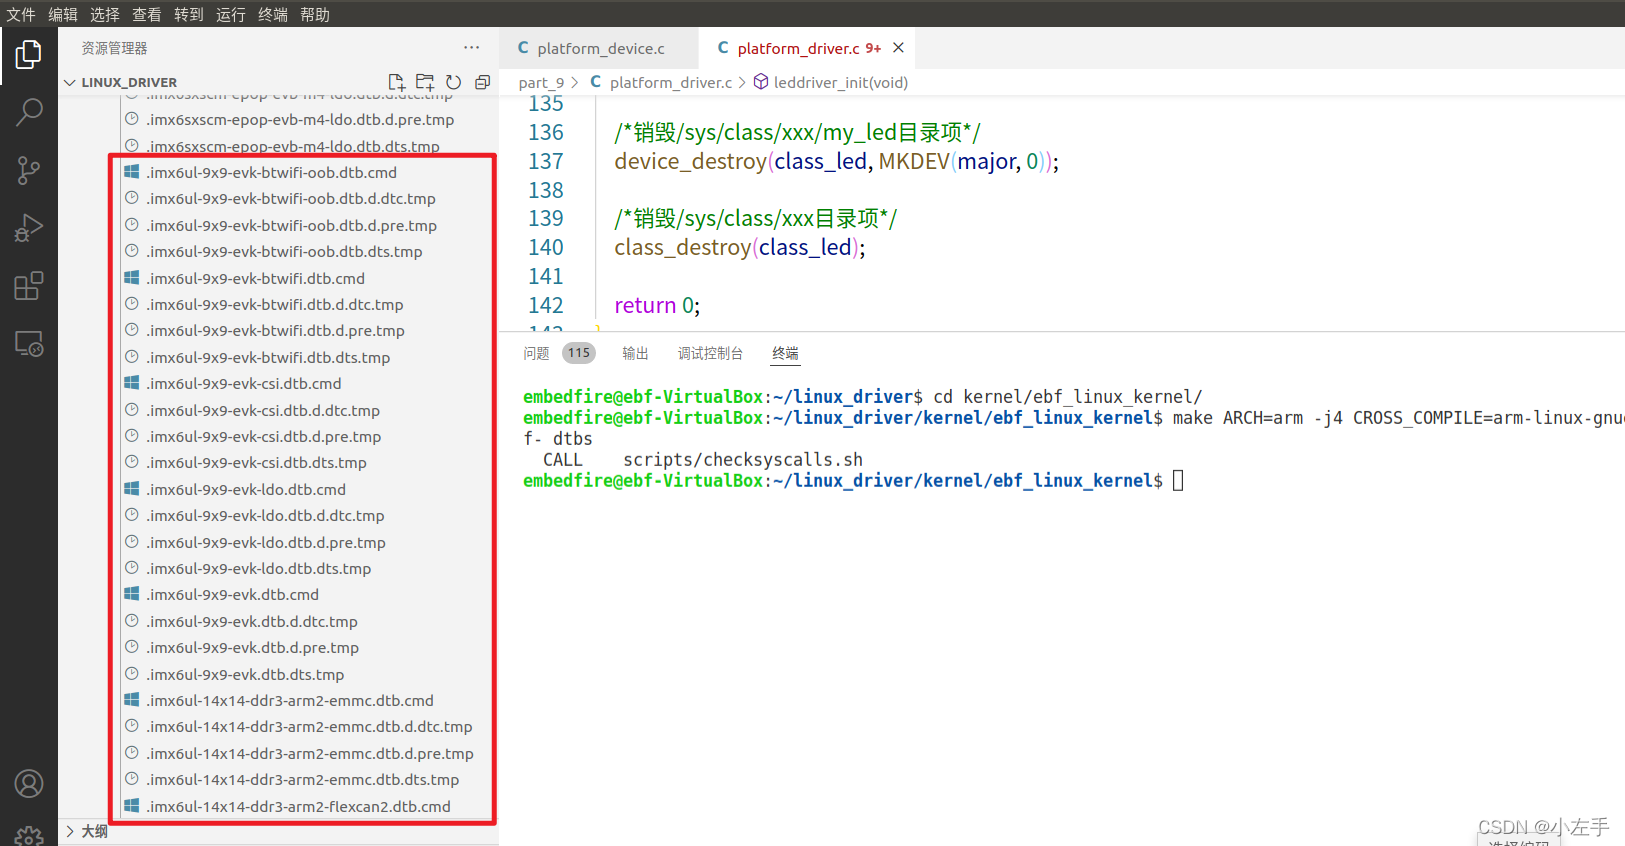Switch to the 输出 panel tab
1625x846 pixels.
point(635,353)
